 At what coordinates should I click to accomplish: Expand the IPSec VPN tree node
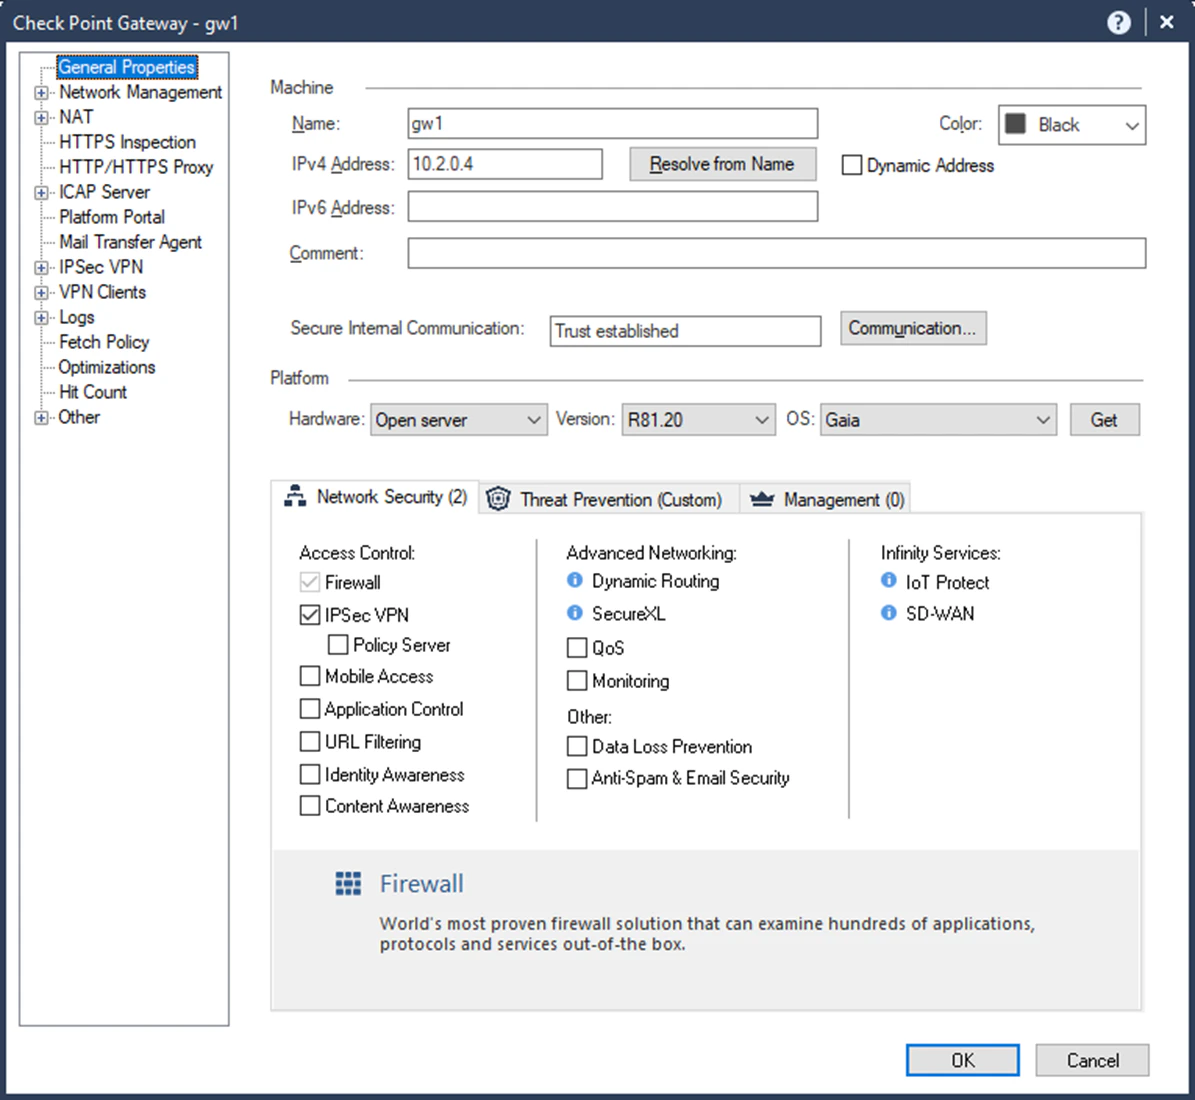click(x=41, y=268)
